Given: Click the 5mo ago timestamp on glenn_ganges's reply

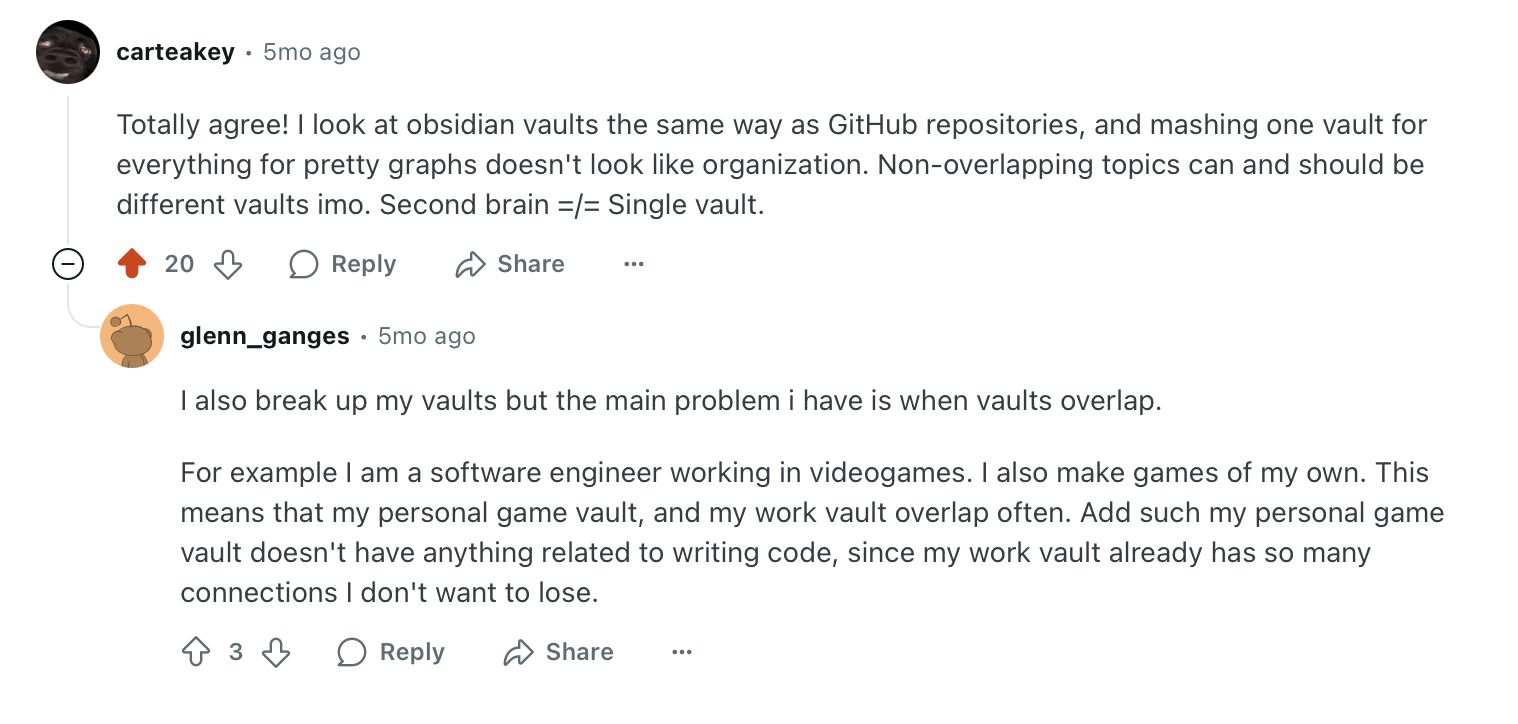Looking at the screenshot, I should tap(427, 336).
